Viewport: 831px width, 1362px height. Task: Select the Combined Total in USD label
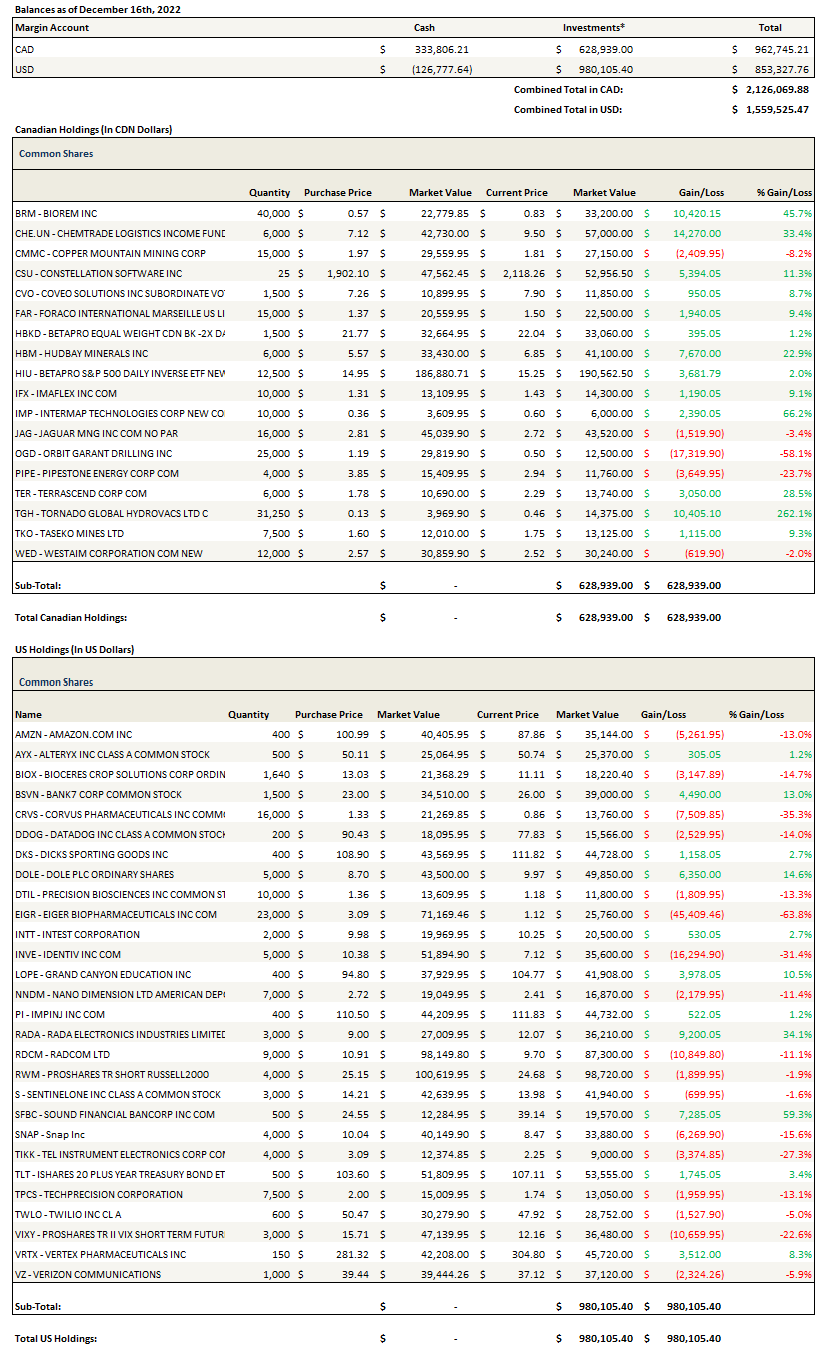(x=568, y=109)
